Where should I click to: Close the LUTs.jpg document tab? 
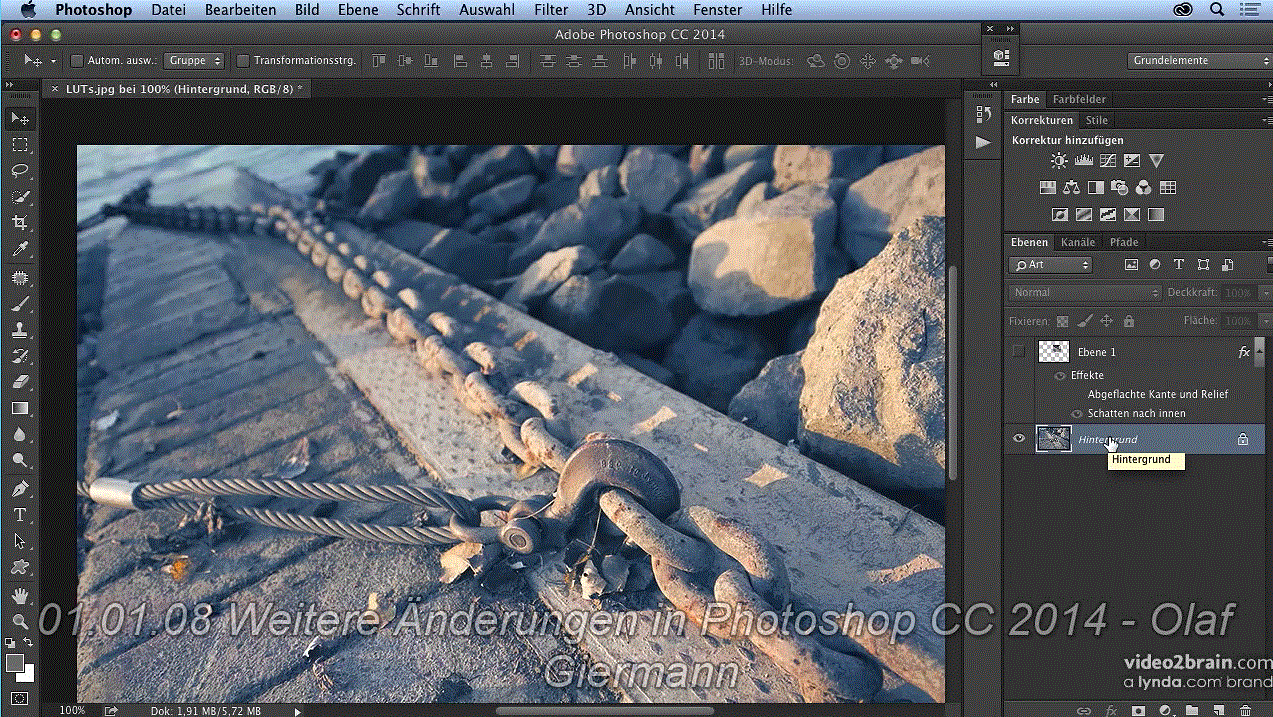tap(55, 89)
